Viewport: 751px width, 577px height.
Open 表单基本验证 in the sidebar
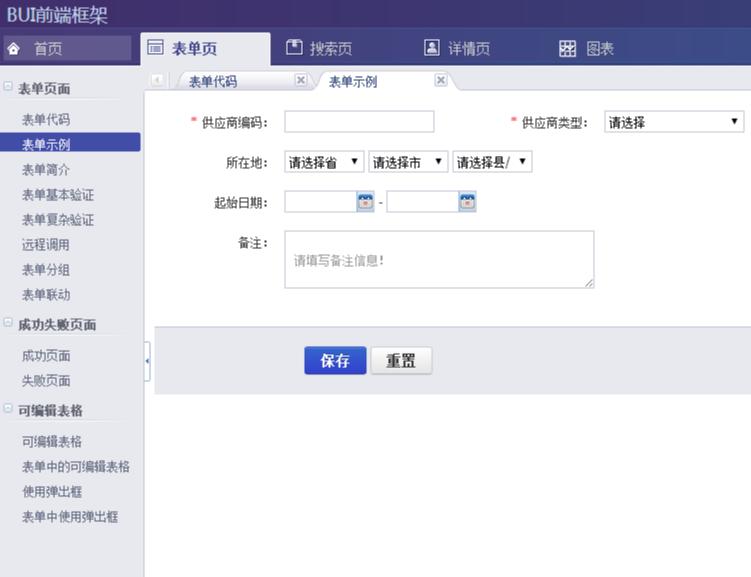(x=58, y=195)
